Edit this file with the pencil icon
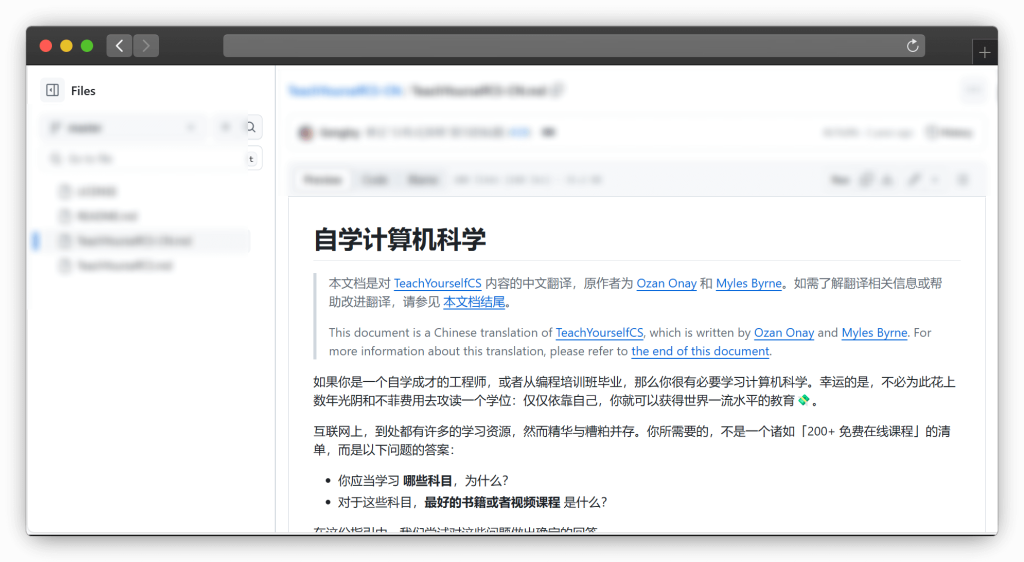The image size is (1024, 562). (x=914, y=180)
